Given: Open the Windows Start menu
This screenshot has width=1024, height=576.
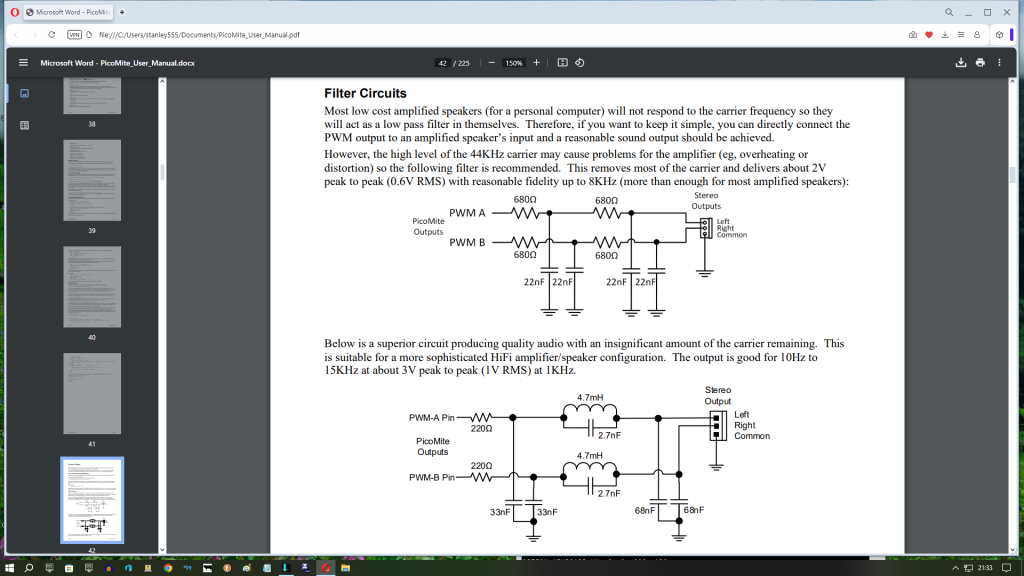Looking at the screenshot, I should click(x=9, y=568).
